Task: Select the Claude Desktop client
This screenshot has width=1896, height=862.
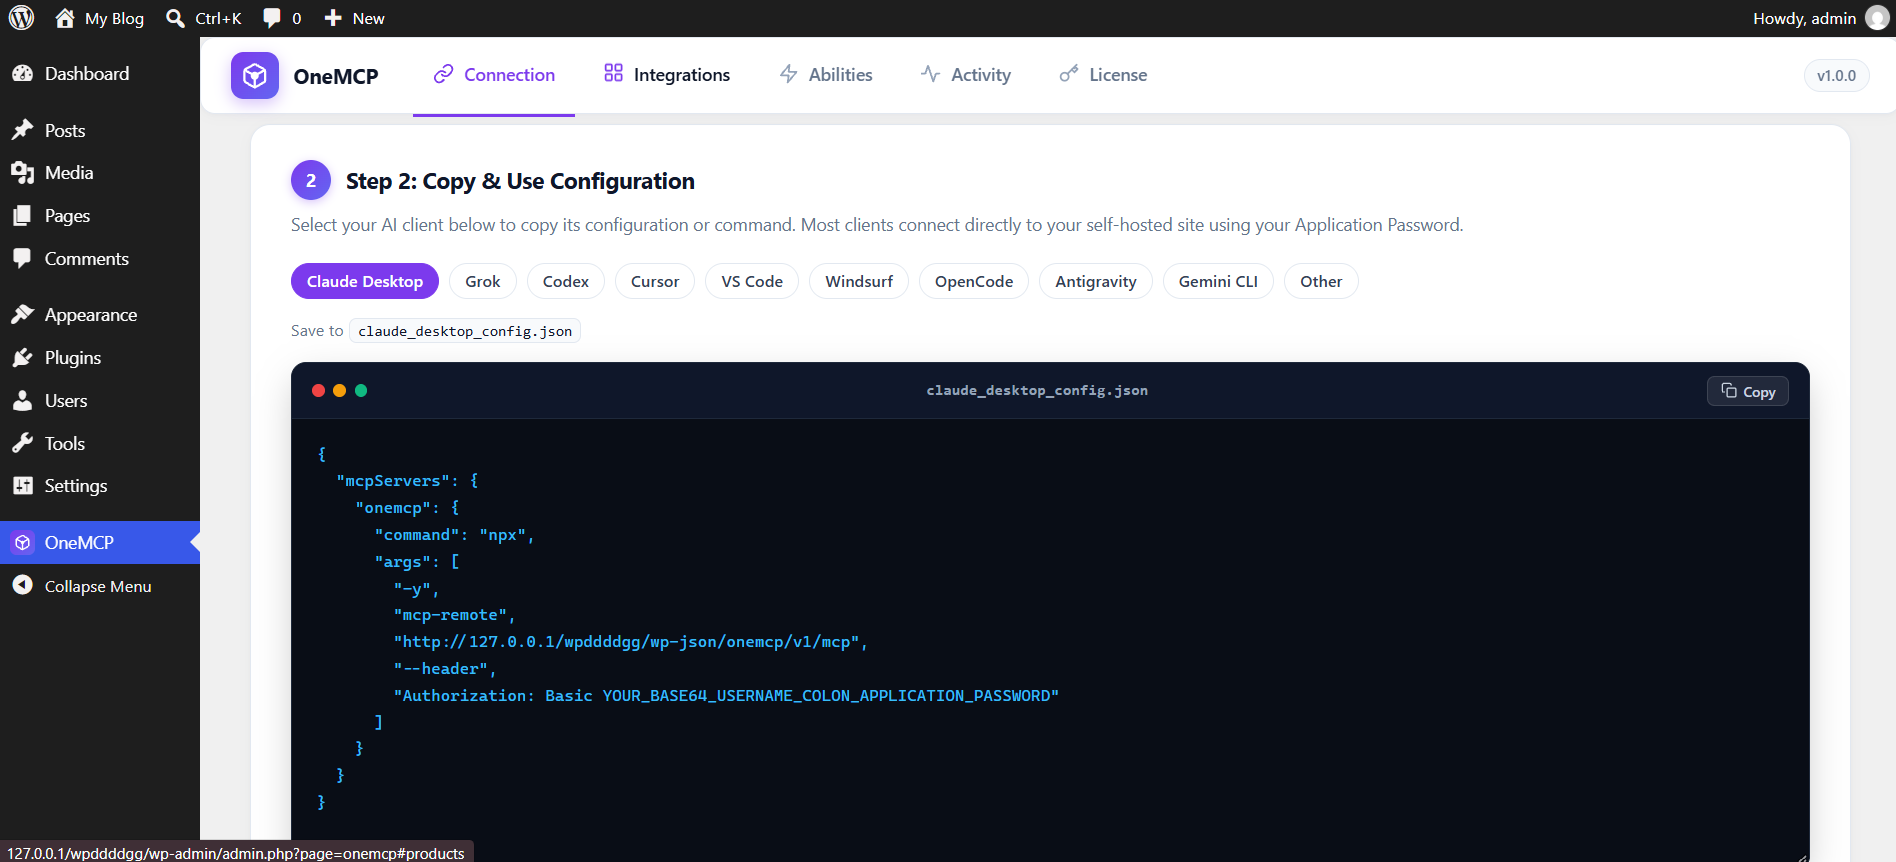Action: point(365,281)
